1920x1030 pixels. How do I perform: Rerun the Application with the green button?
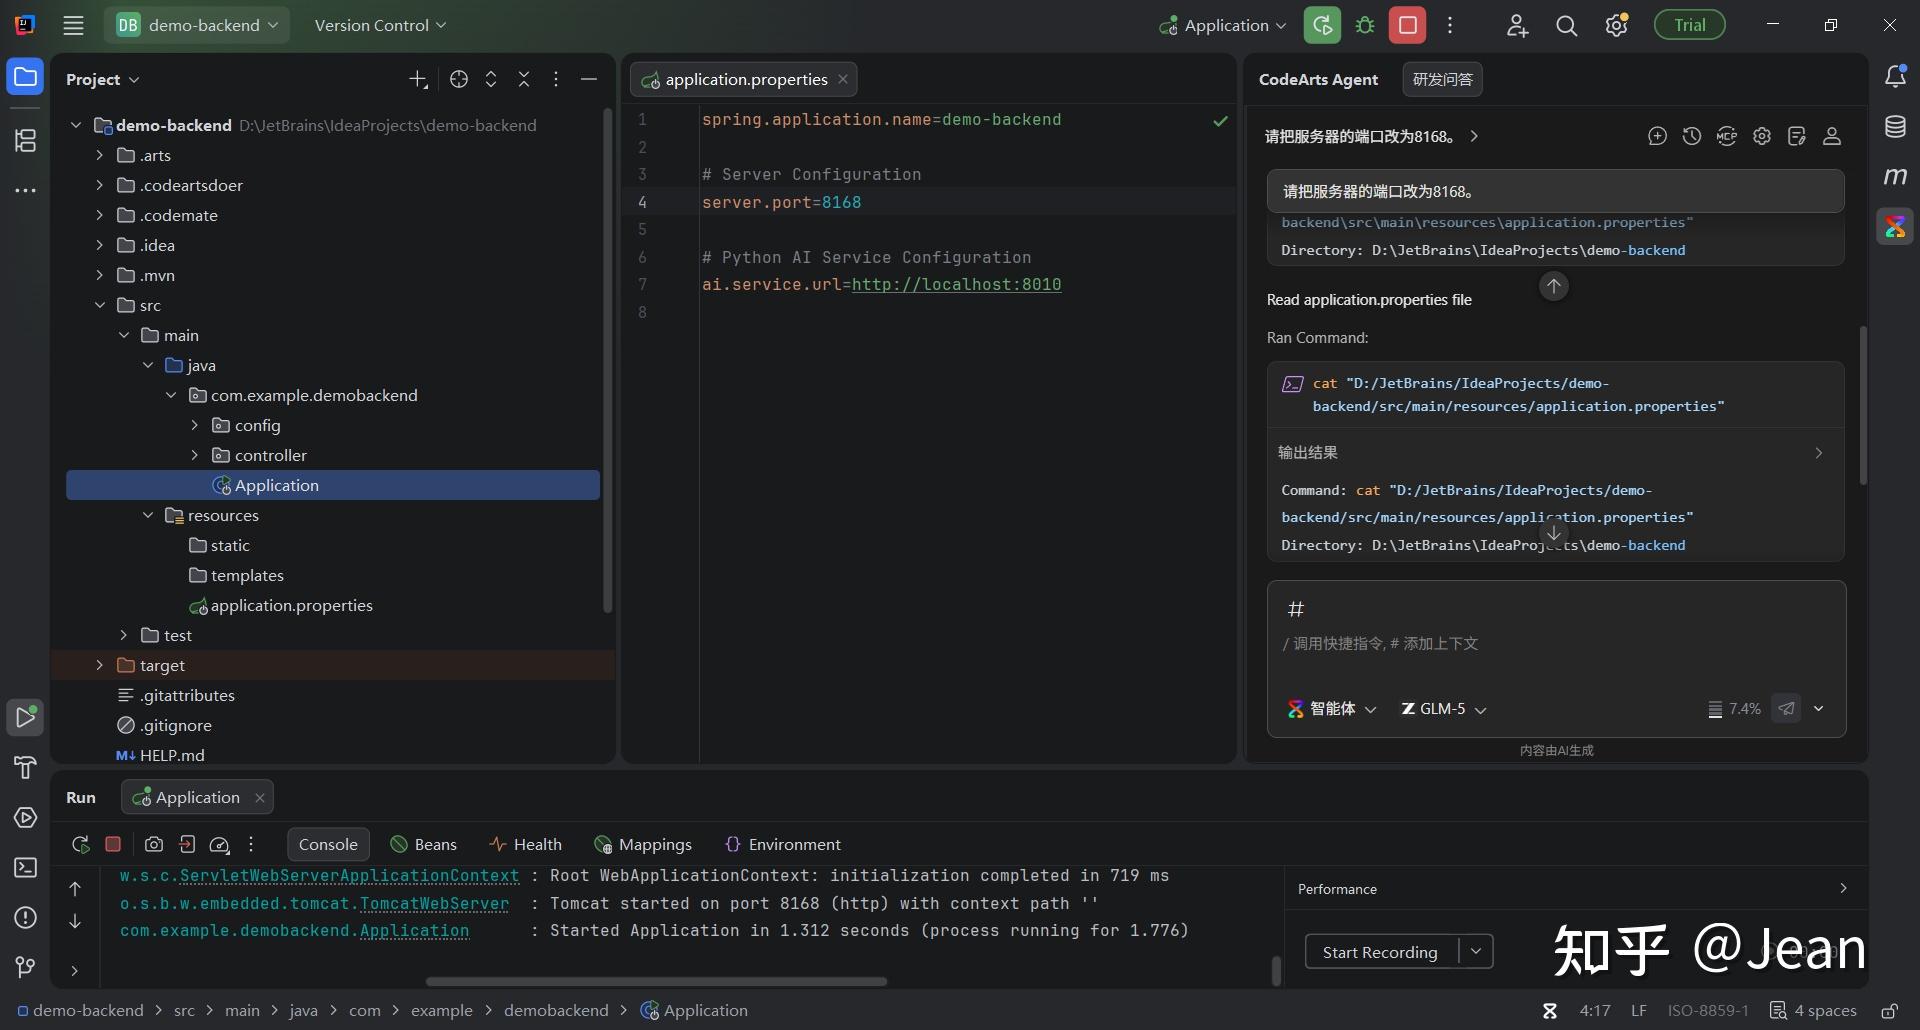click(1322, 26)
